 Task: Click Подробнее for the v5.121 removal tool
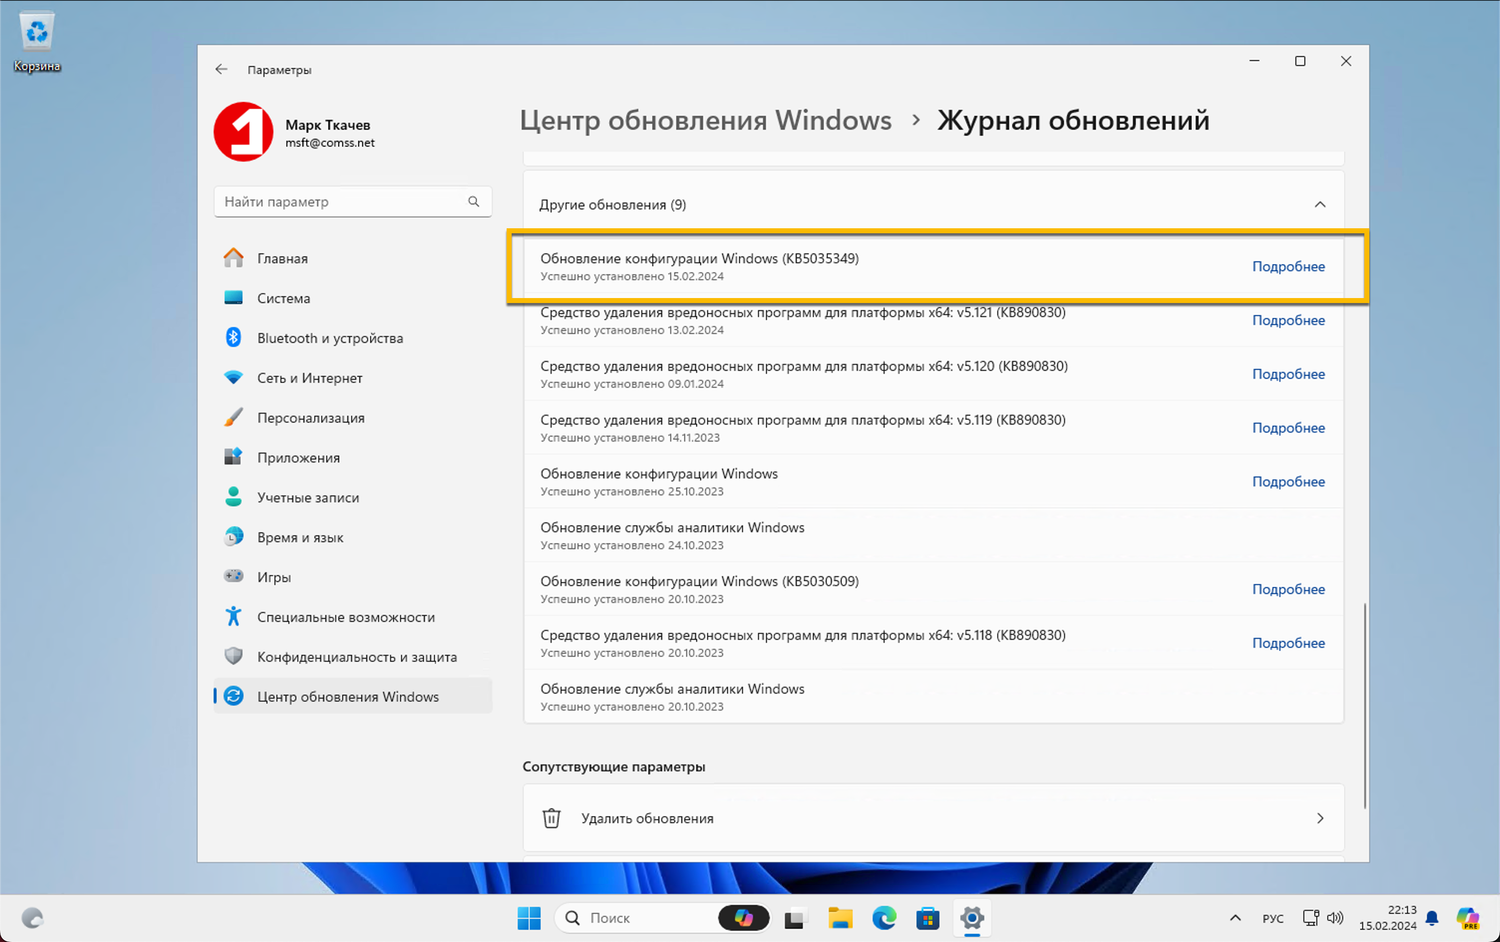click(x=1288, y=321)
